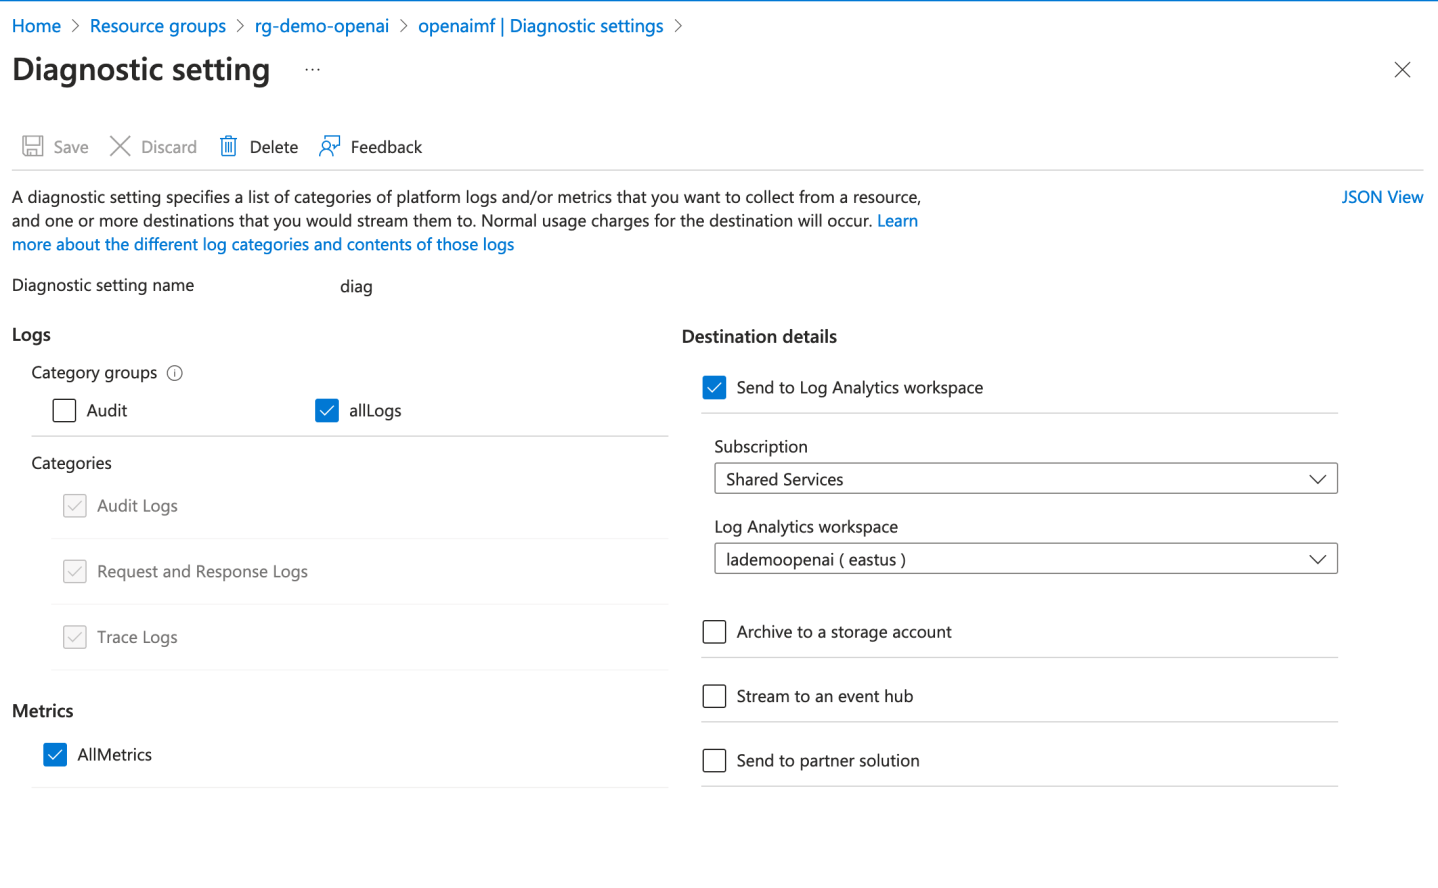Enable Send to partner solution
The height and width of the screenshot is (888, 1438).
[x=714, y=761]
